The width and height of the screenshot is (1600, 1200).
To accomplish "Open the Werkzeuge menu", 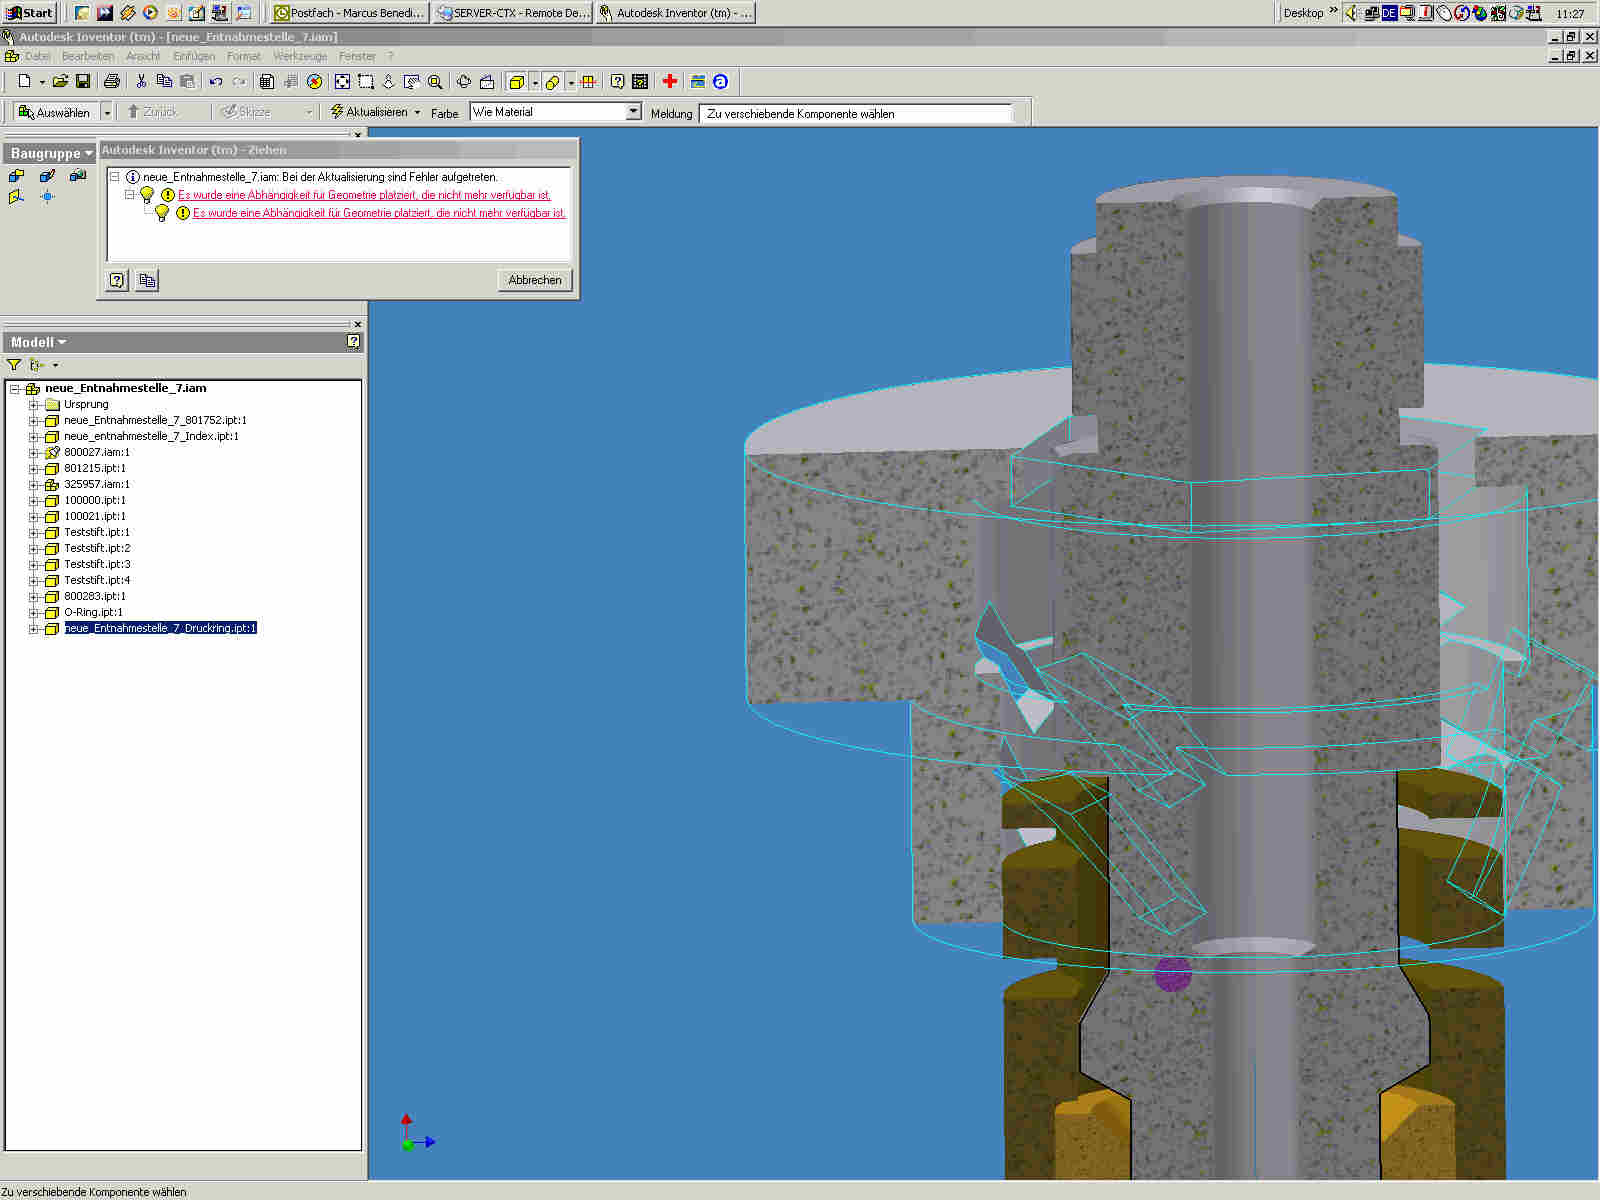I will (300, 57).
